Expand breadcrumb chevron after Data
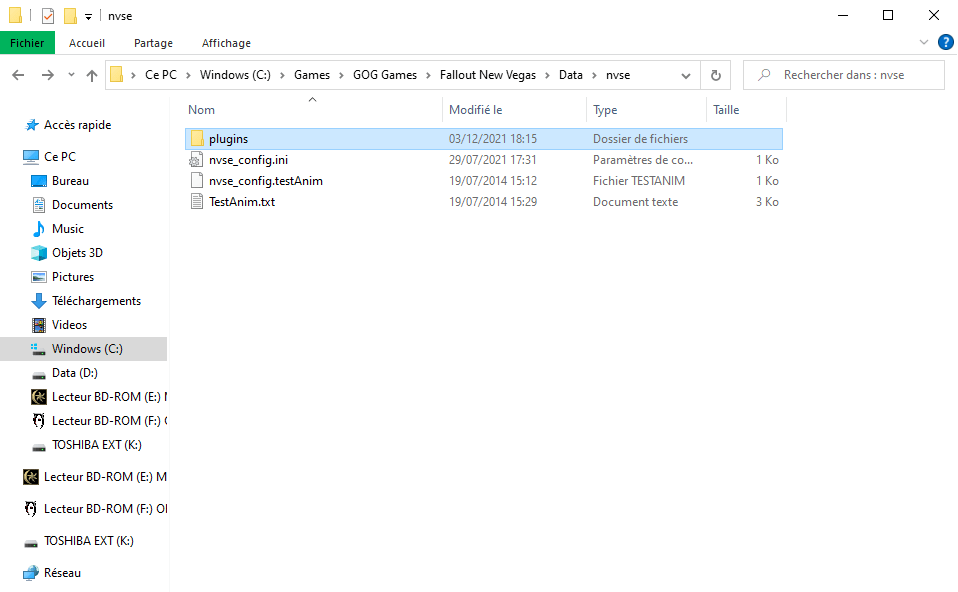Image resolution: width=958 pixels, height=592 pixels. pyautogui.click(x=594, y=75)
